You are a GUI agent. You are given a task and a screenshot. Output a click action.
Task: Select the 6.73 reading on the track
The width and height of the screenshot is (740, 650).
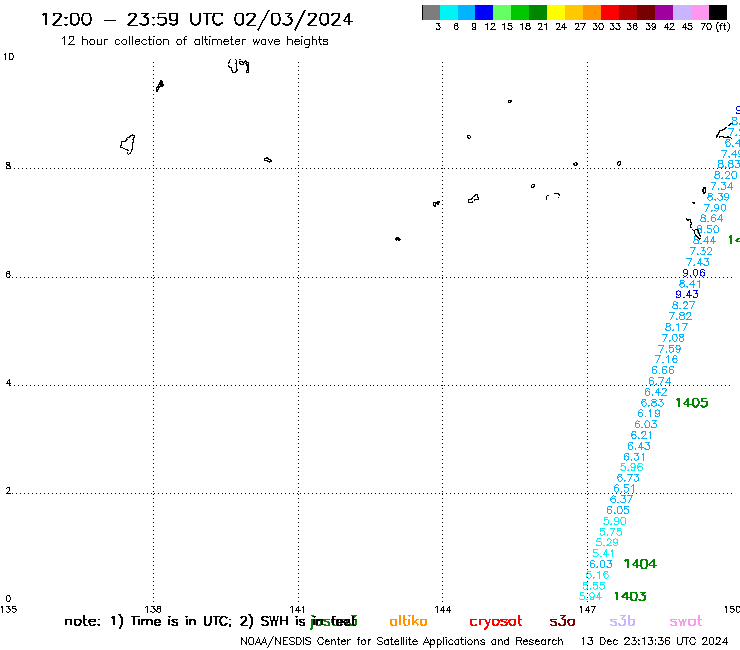[x=628, y=478]
